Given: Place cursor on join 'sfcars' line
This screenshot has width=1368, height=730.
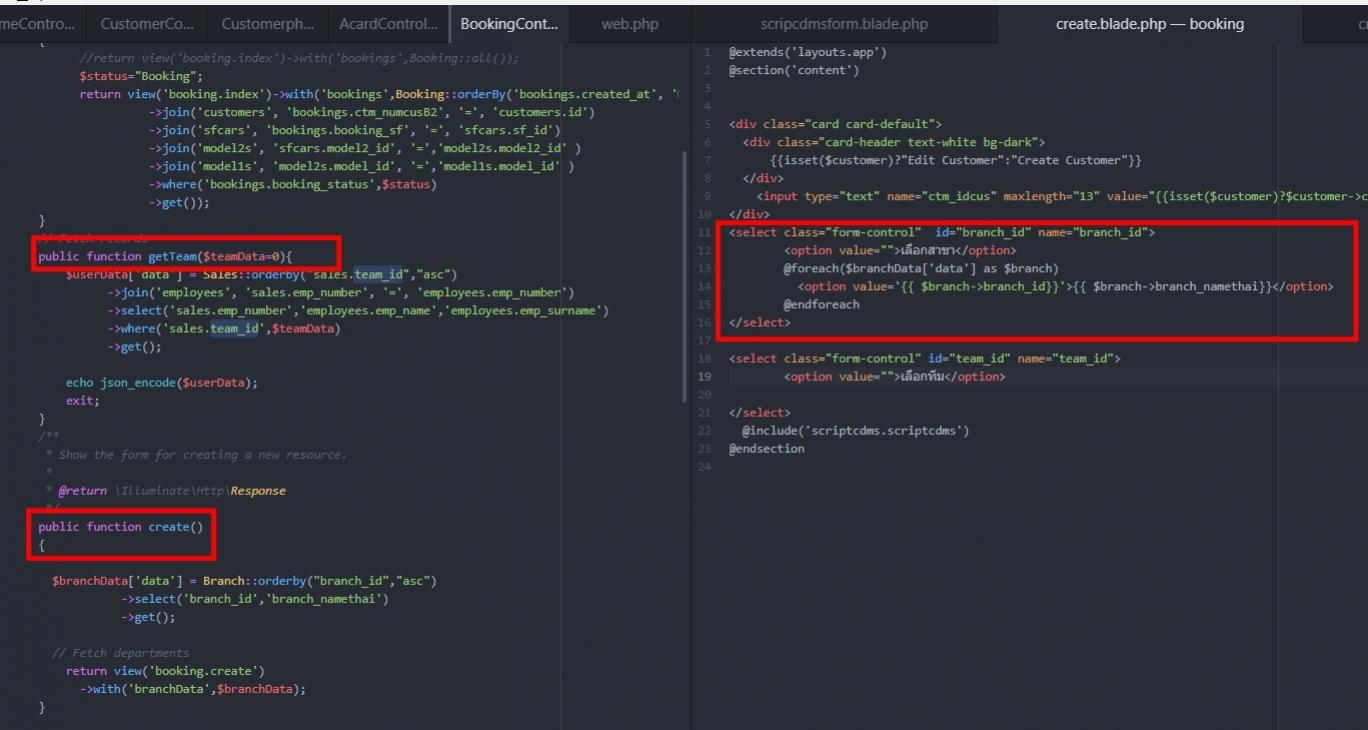Looking at the screenshot, I should pyautogui.click(x=355, y=131).
